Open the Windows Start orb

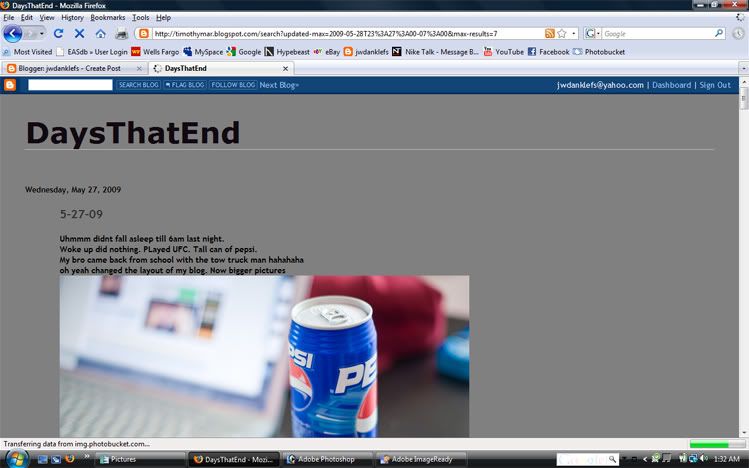[16, 459]
